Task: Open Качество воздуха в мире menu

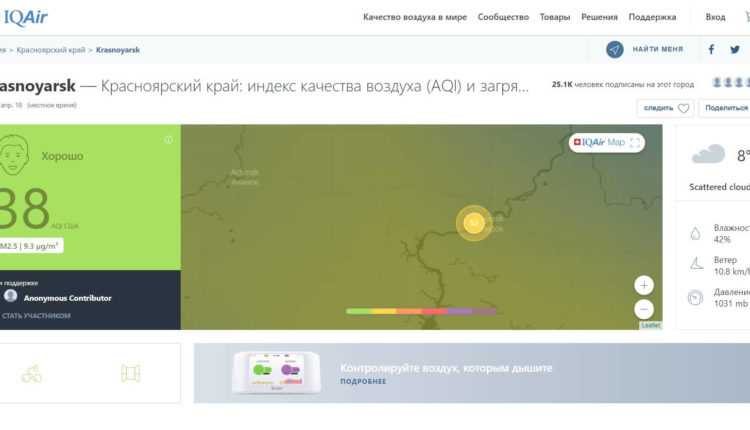Action: pos(415,17)
